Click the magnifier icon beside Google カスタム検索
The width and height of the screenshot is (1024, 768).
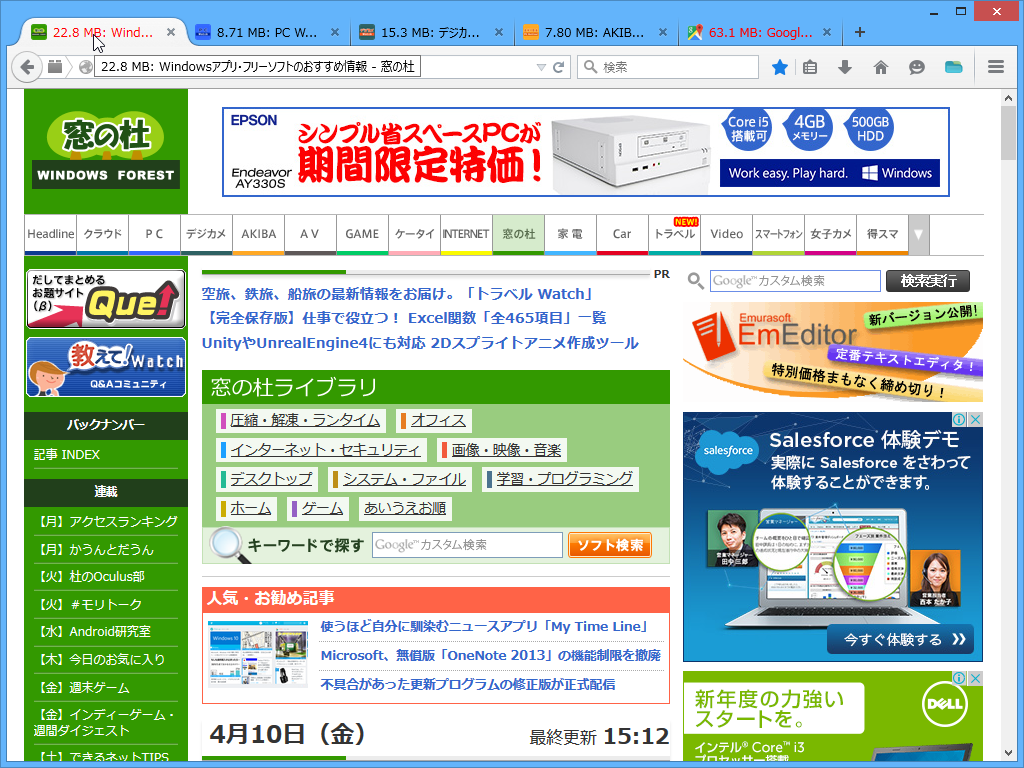click(696, 281)
